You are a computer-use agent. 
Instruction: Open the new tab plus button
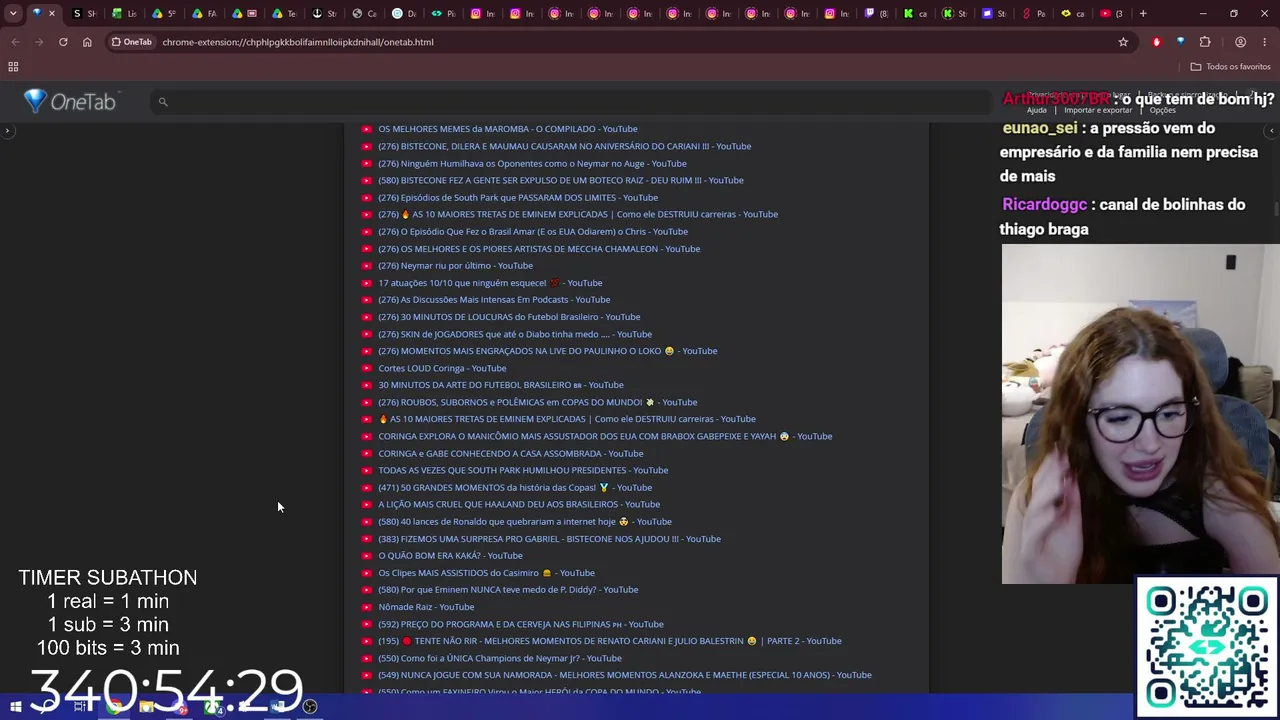click(x=1143, y=14)
